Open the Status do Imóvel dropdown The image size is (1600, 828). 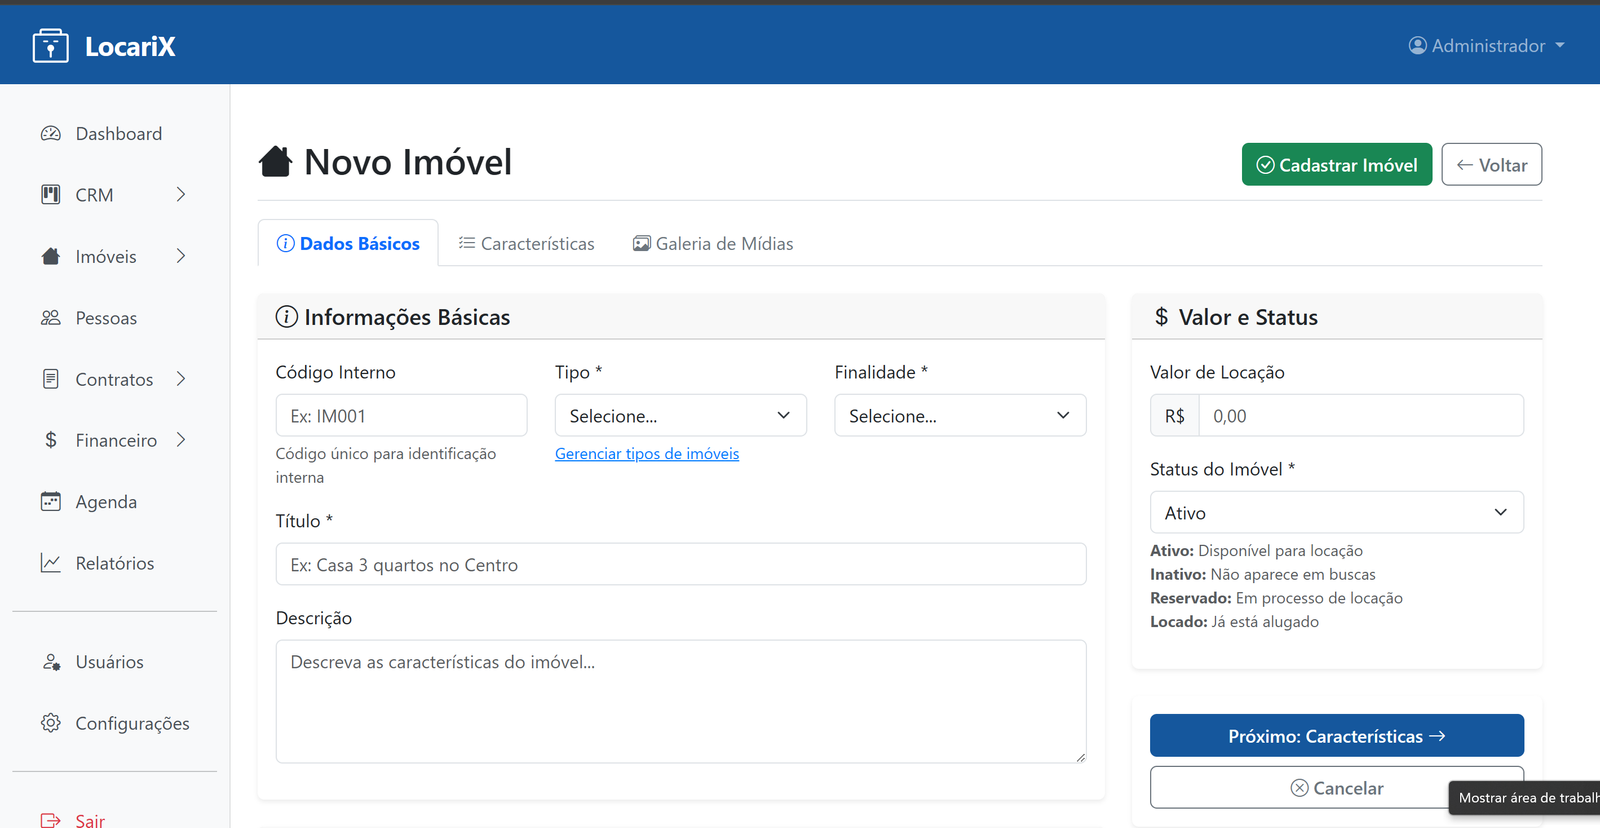[x=1336, y=513]
